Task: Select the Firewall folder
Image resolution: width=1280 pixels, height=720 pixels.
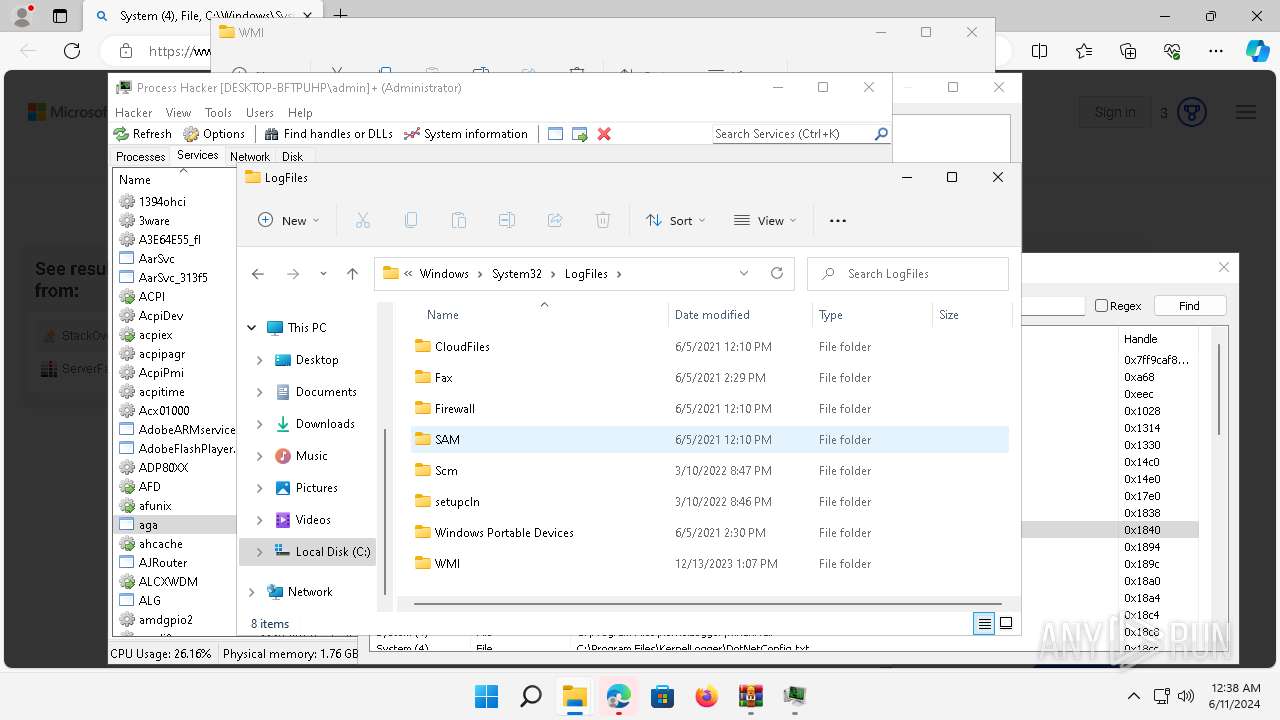Action: (710, 409)
